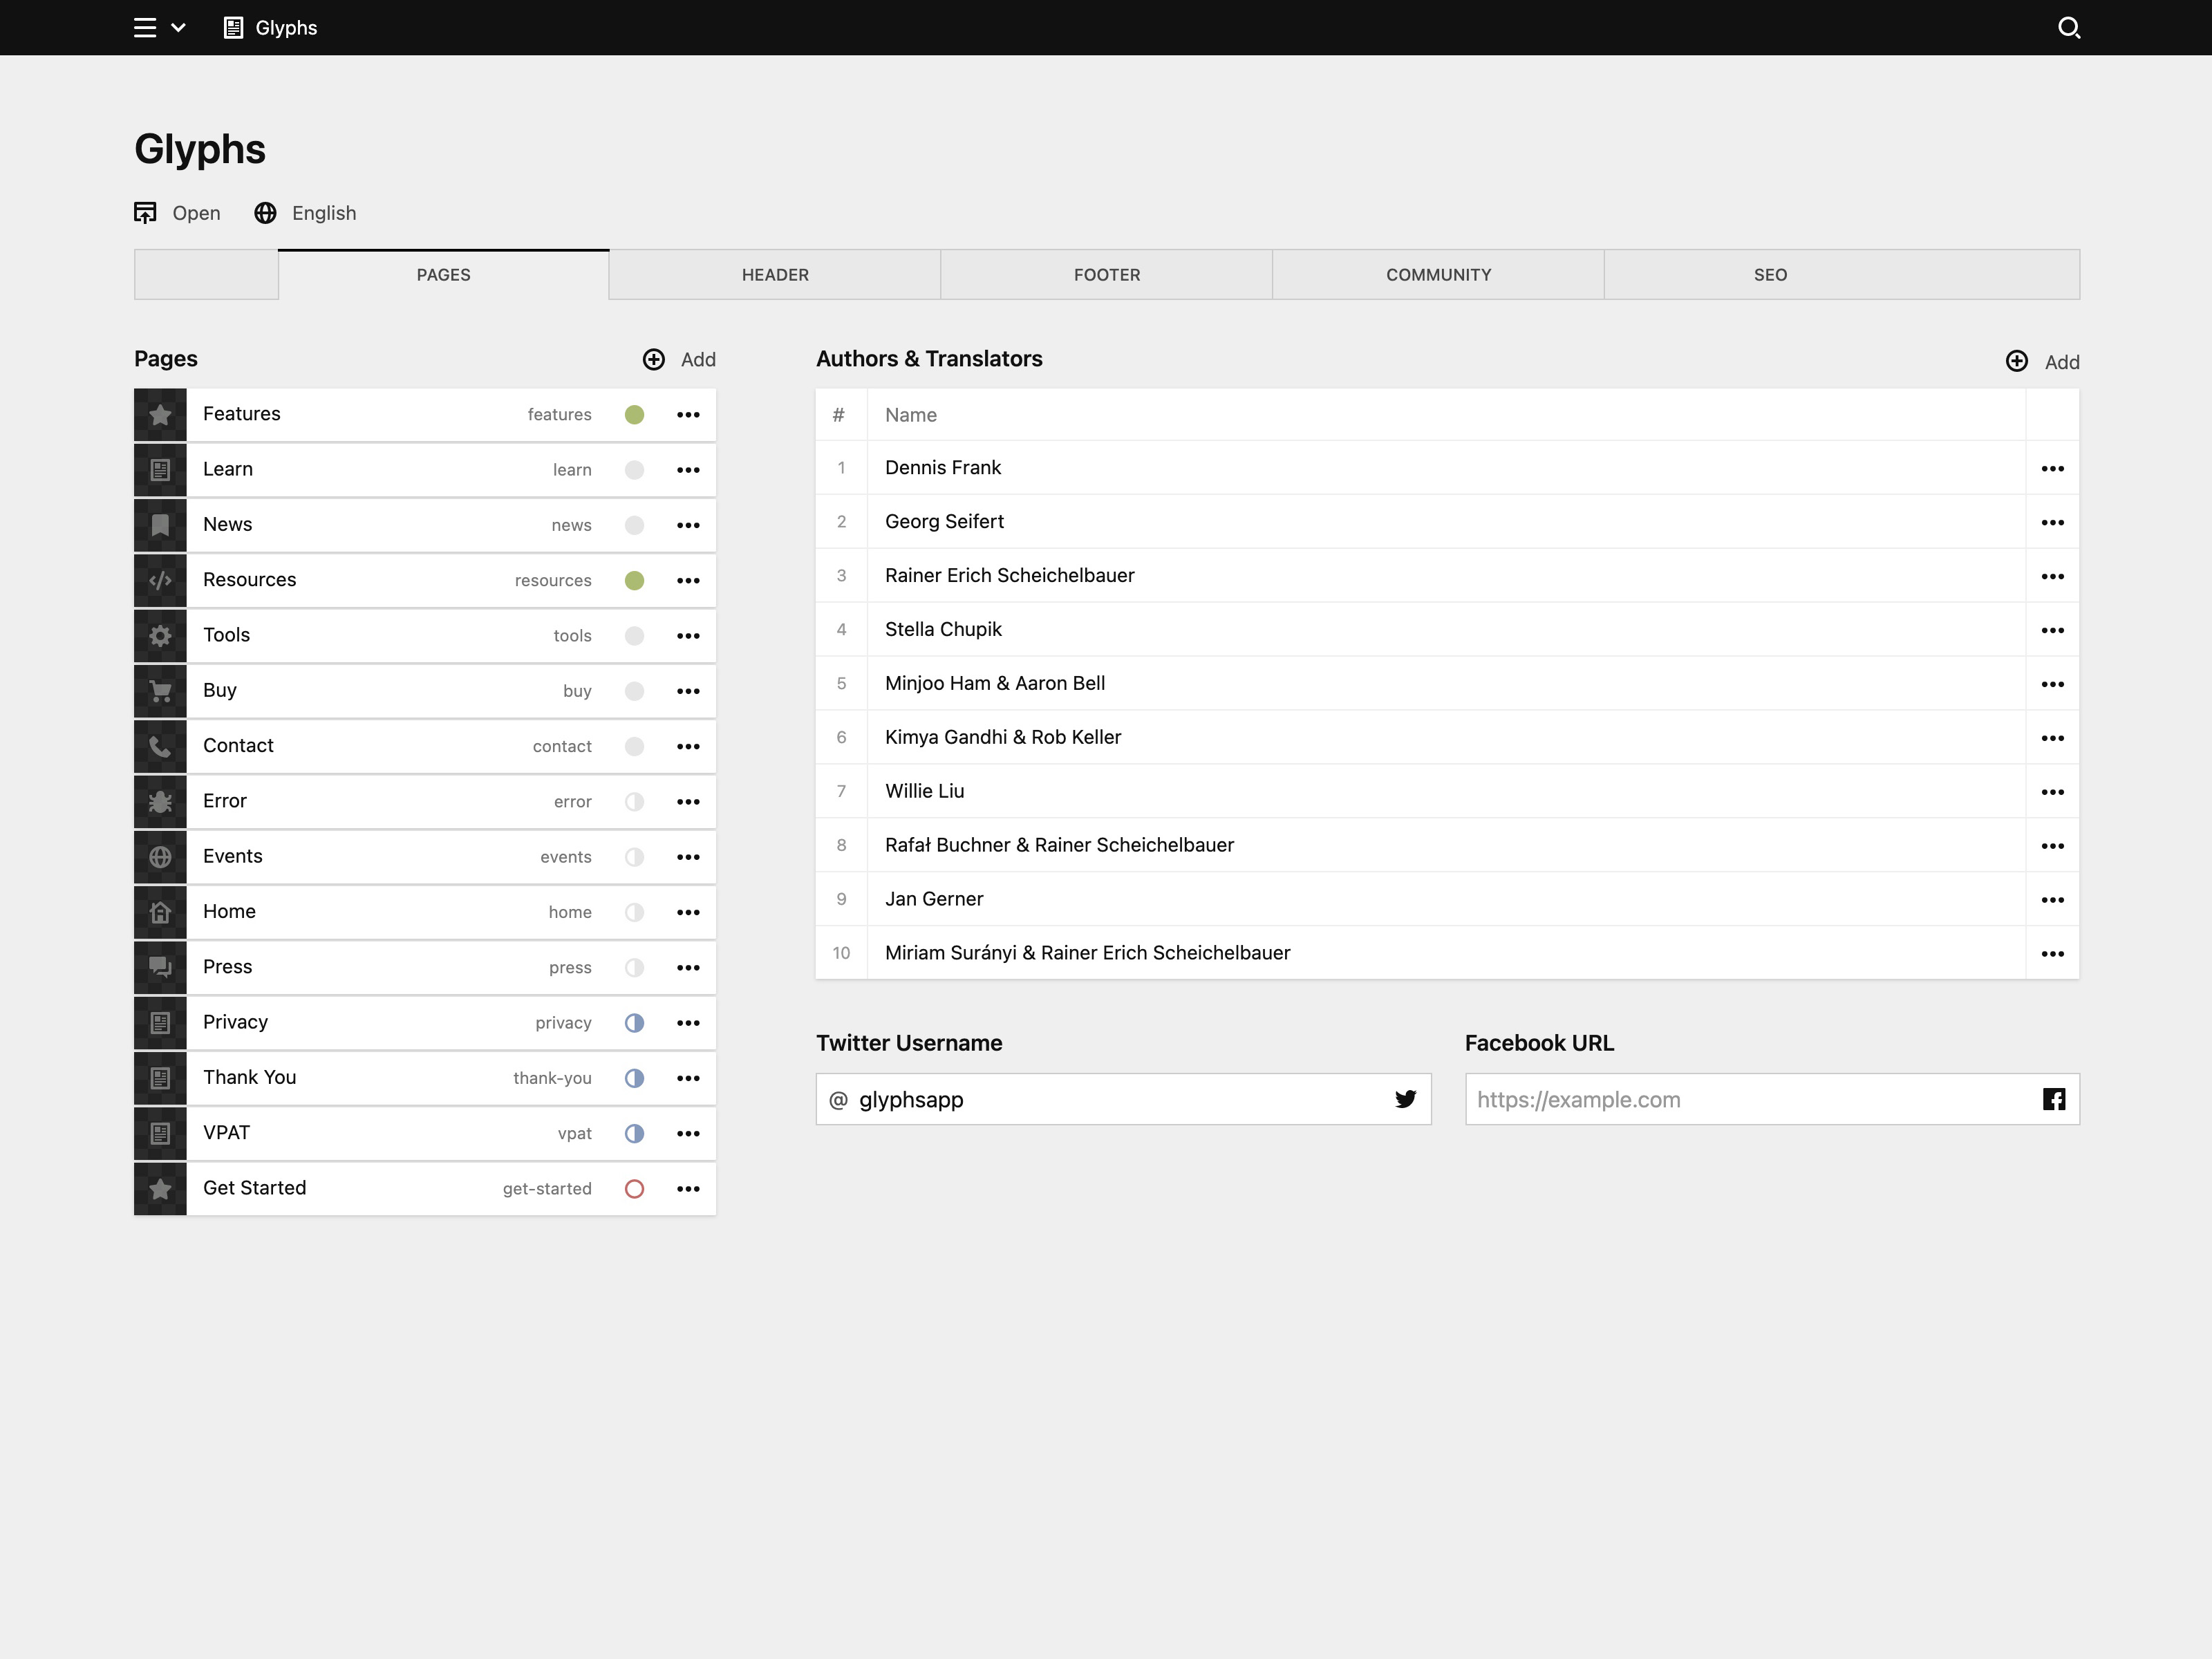The width and height of the screenshot is (2212, 1659).
Task: Expand the chevron next to the hamburger menu
Action: [179, 28]
